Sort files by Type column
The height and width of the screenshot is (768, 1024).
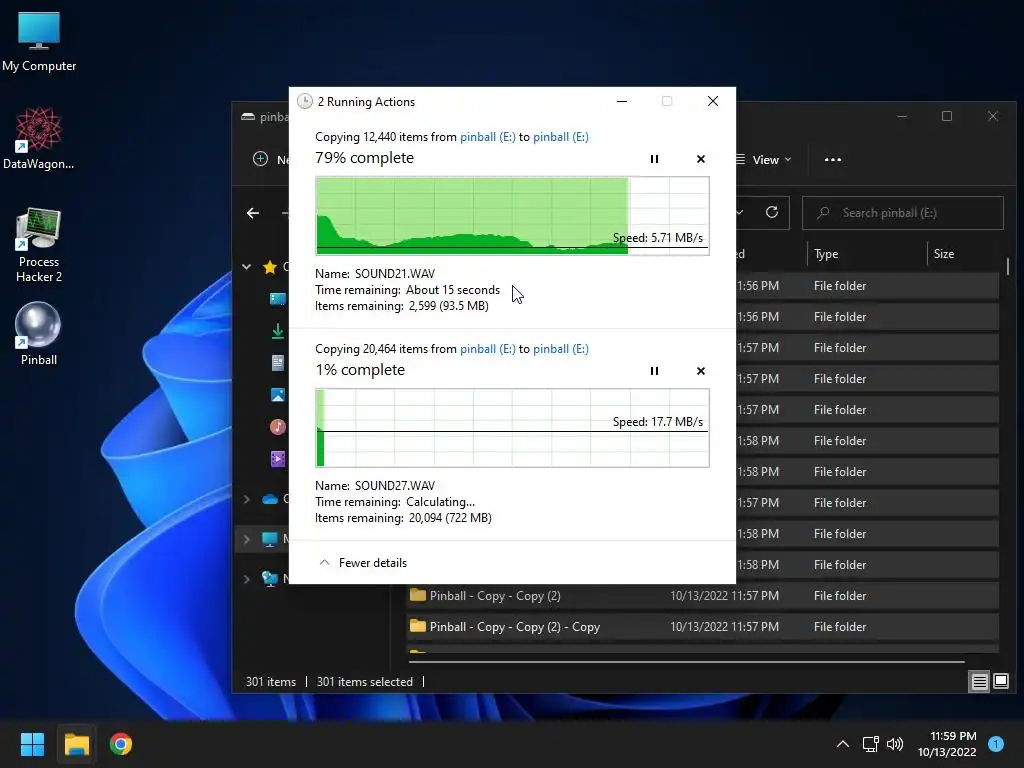(826, 254)
